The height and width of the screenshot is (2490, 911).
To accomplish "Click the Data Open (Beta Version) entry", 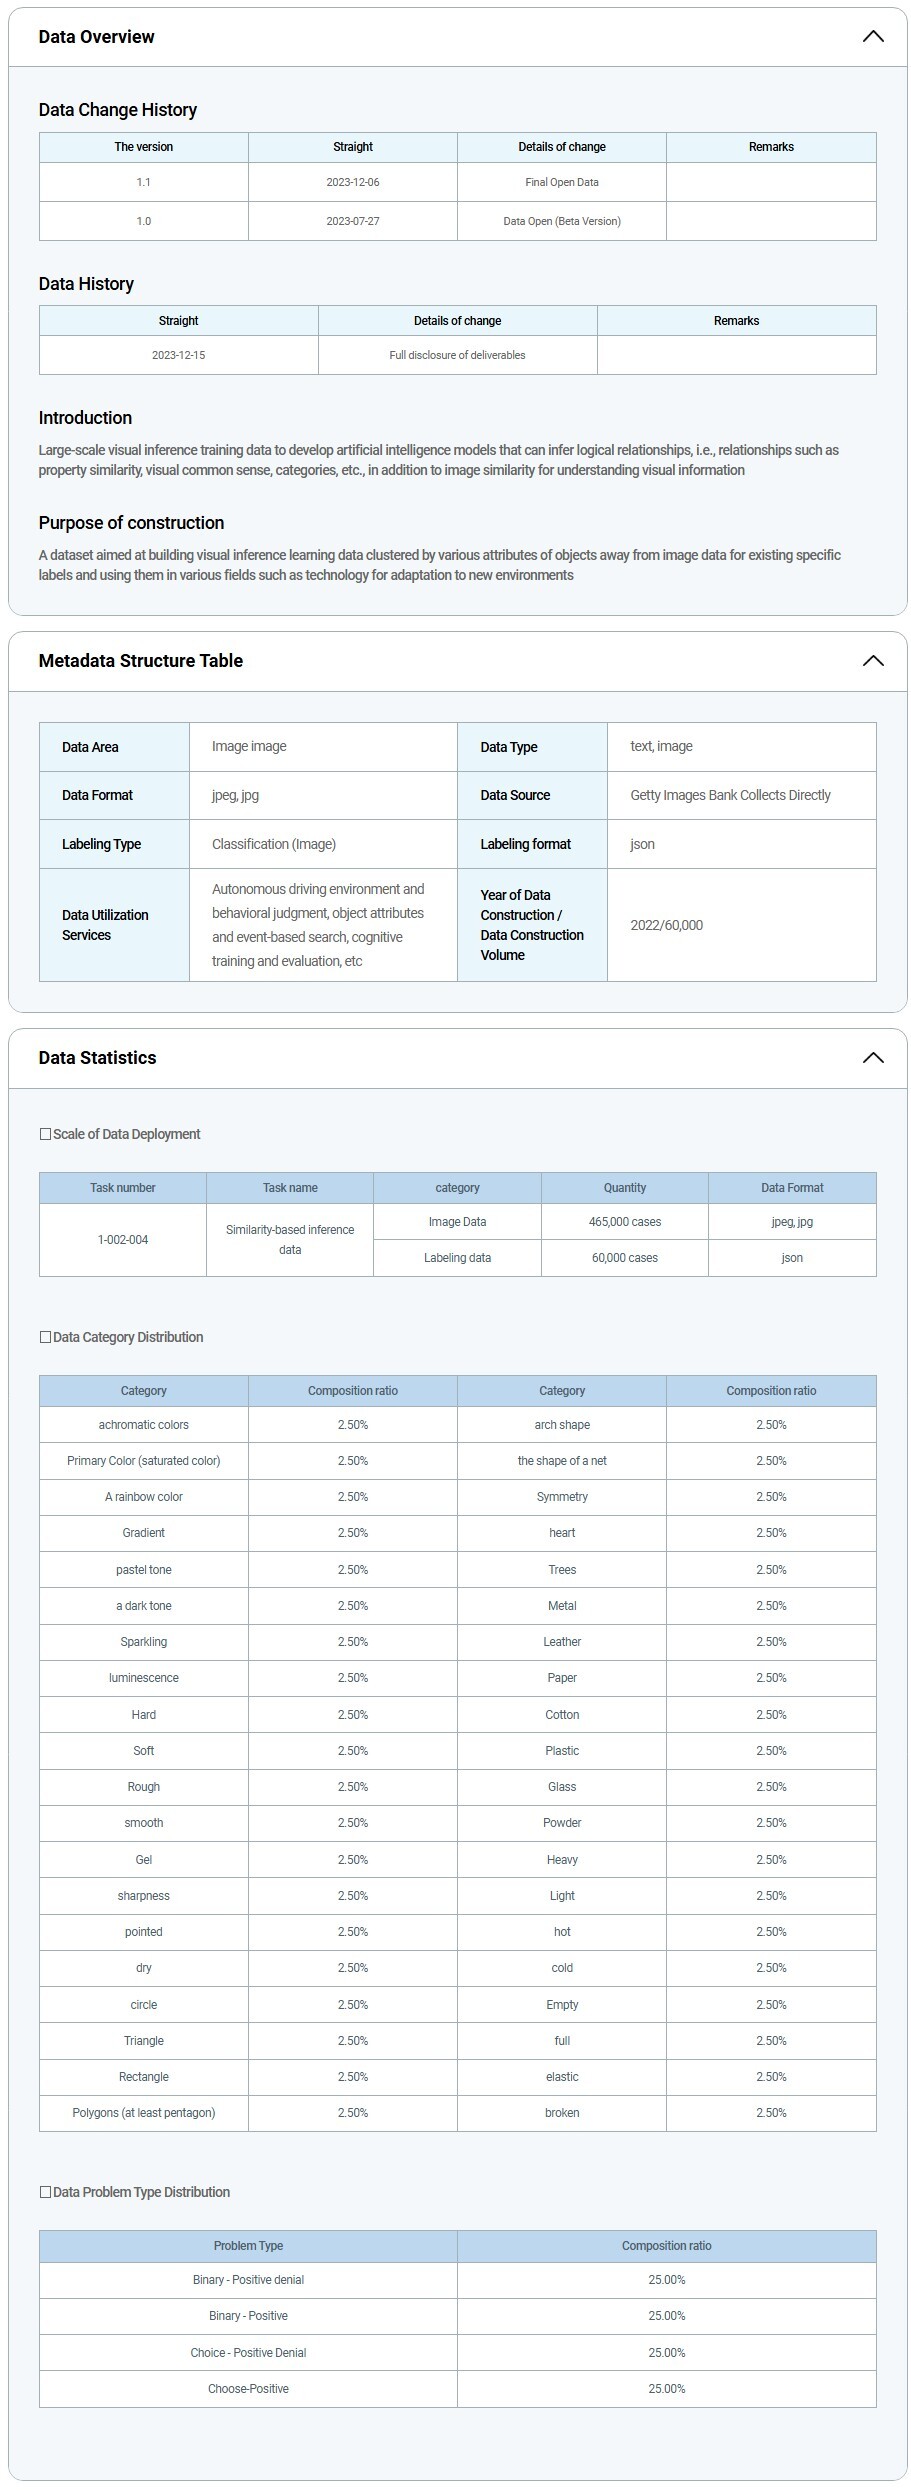I will [561, 221].
